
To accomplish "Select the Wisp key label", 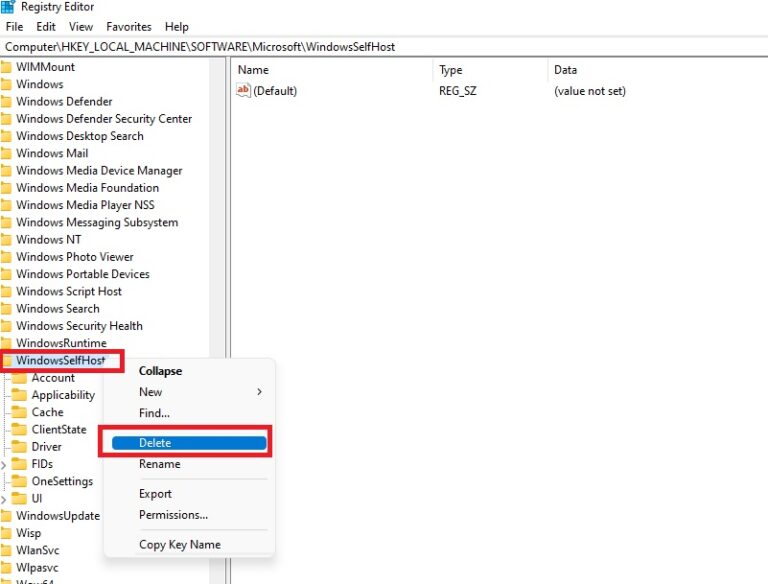I will (x=28, y=533).
